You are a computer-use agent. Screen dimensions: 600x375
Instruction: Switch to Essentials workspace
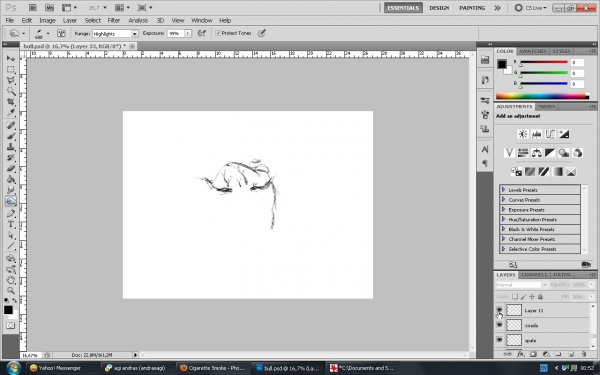(403, 8)
